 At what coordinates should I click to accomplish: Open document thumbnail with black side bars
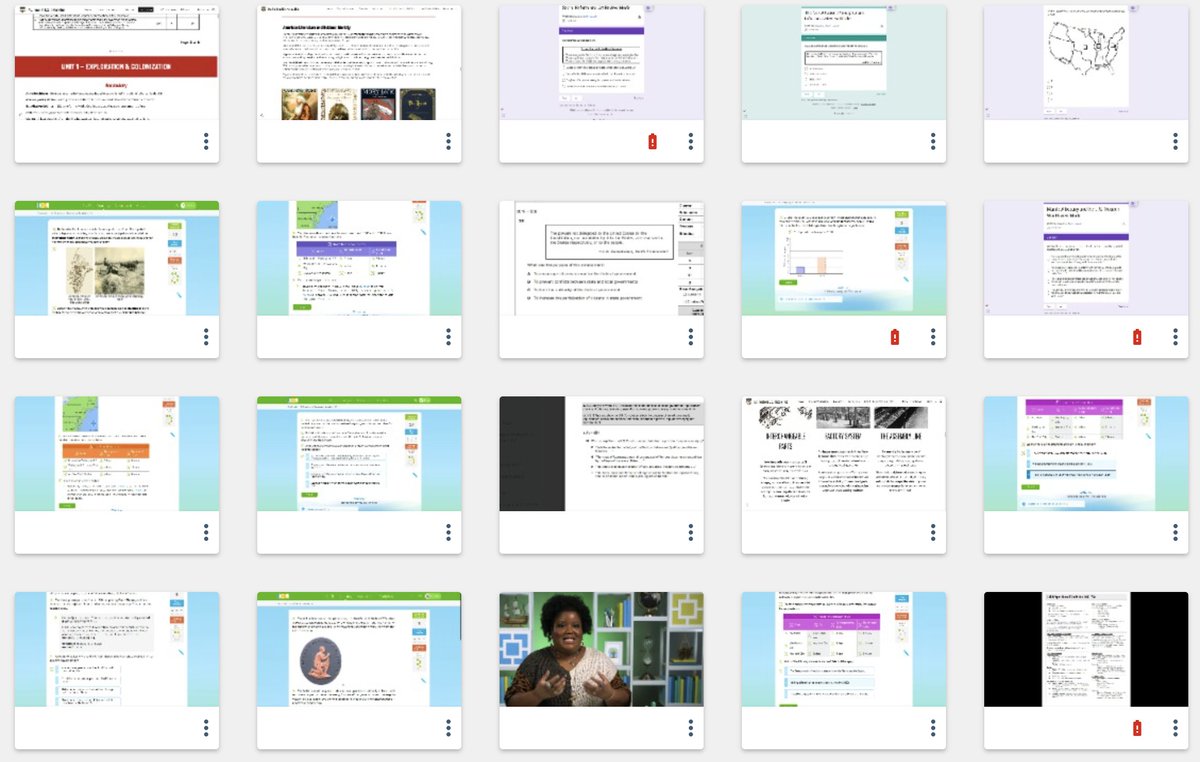pyautogui.click(x=1086, y=649)
